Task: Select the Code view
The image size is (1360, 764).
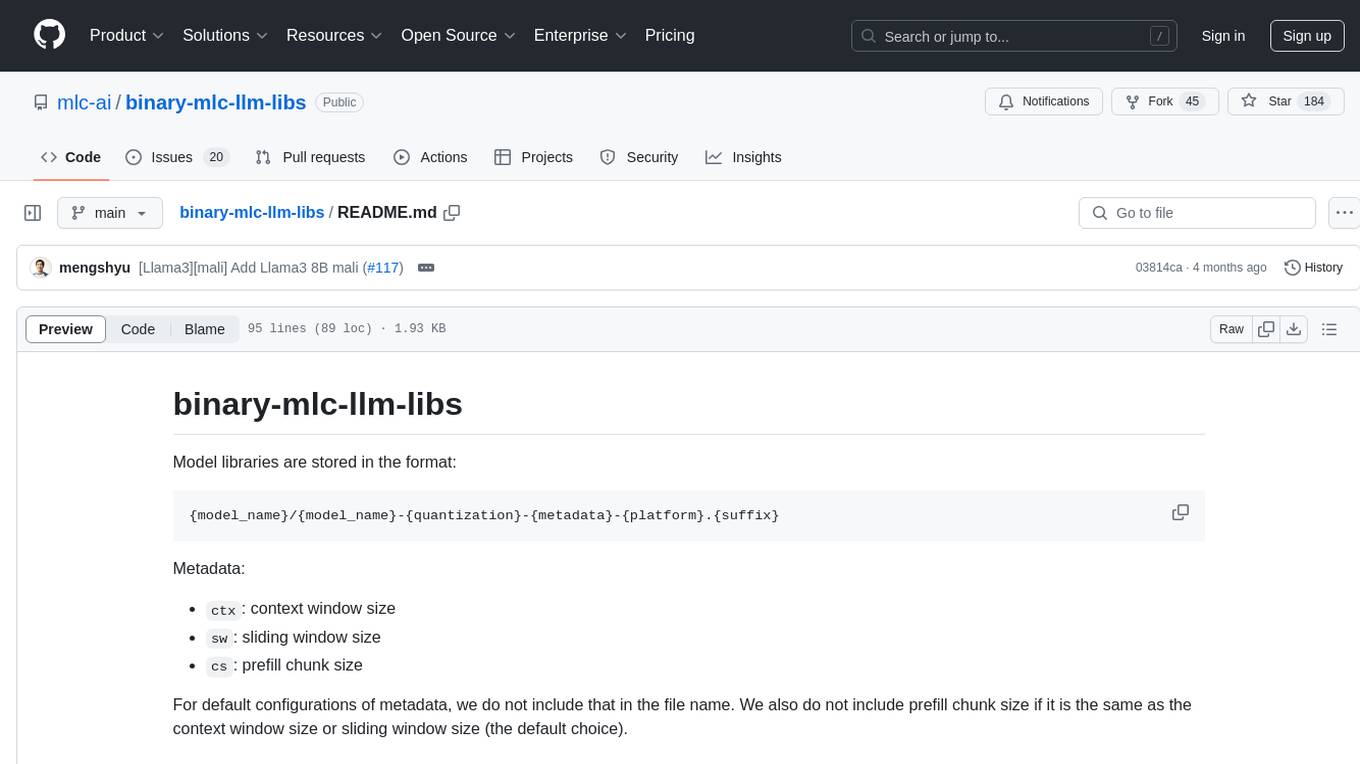Action: (x=138, y=329)
